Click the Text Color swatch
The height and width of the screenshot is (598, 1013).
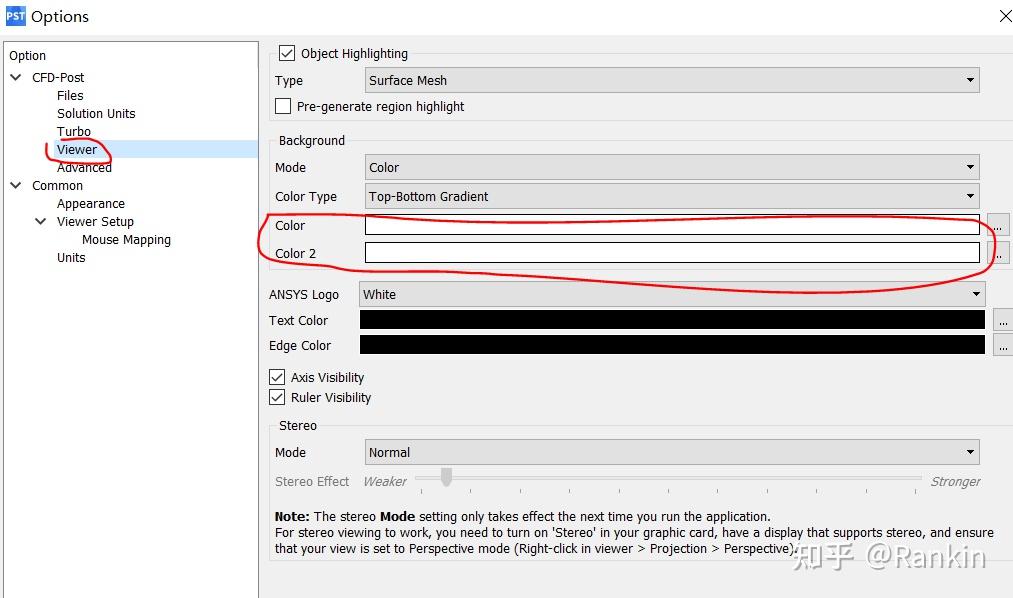pos(672,320)
